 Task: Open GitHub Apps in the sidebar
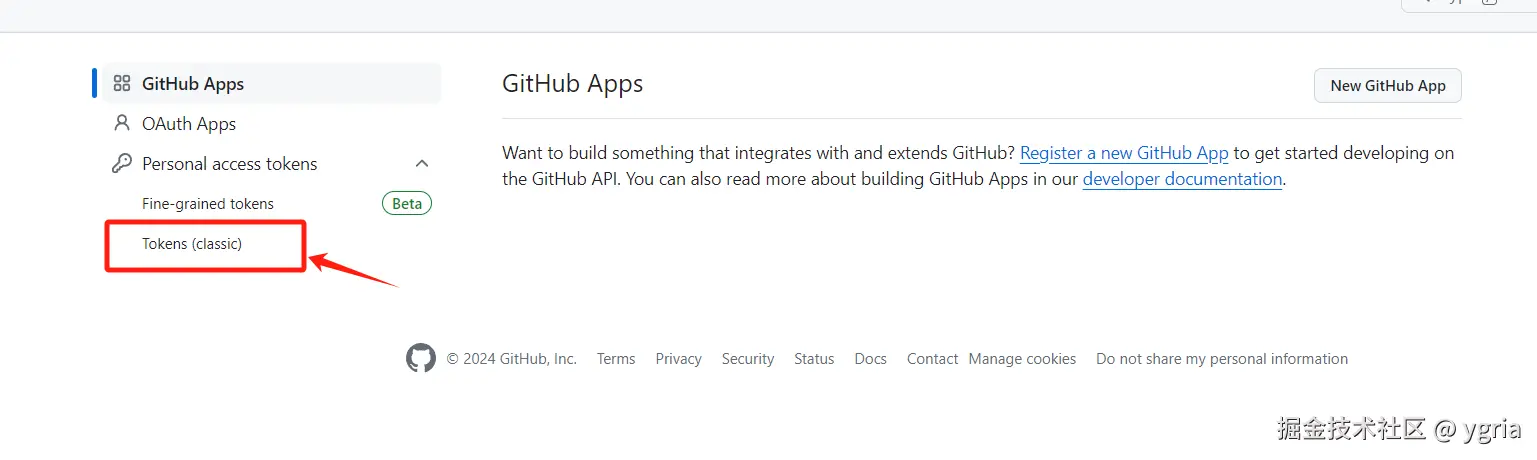click(273, 84)
